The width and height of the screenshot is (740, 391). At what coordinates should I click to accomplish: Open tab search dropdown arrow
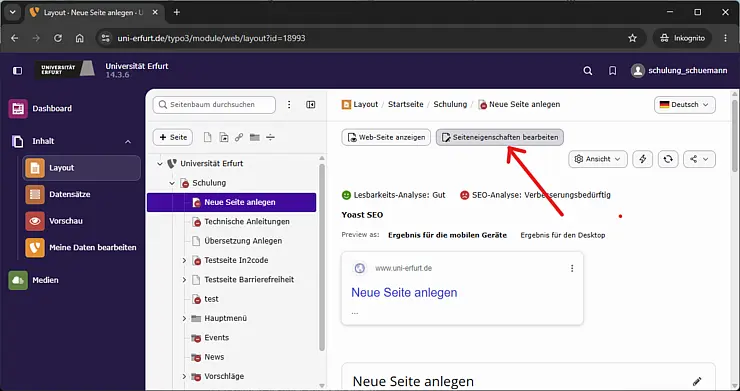(13, 12)
